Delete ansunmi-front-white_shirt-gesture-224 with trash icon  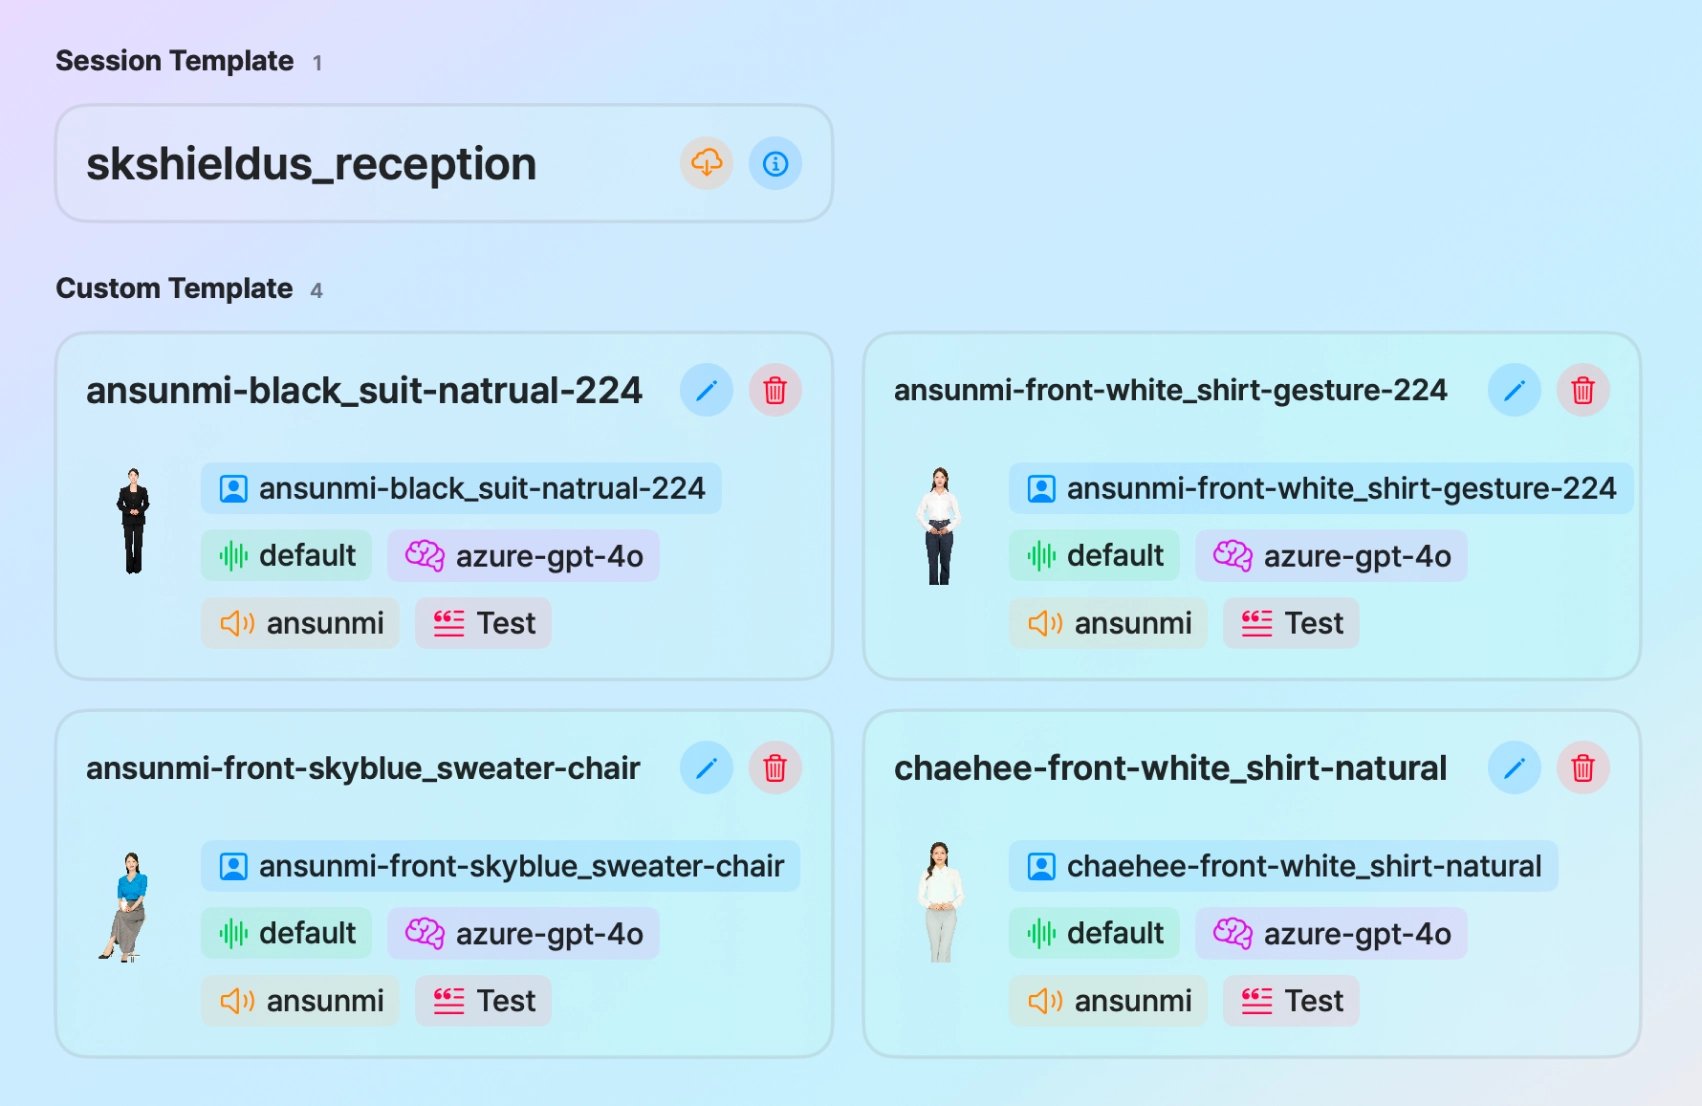[x=1583, y=390]
